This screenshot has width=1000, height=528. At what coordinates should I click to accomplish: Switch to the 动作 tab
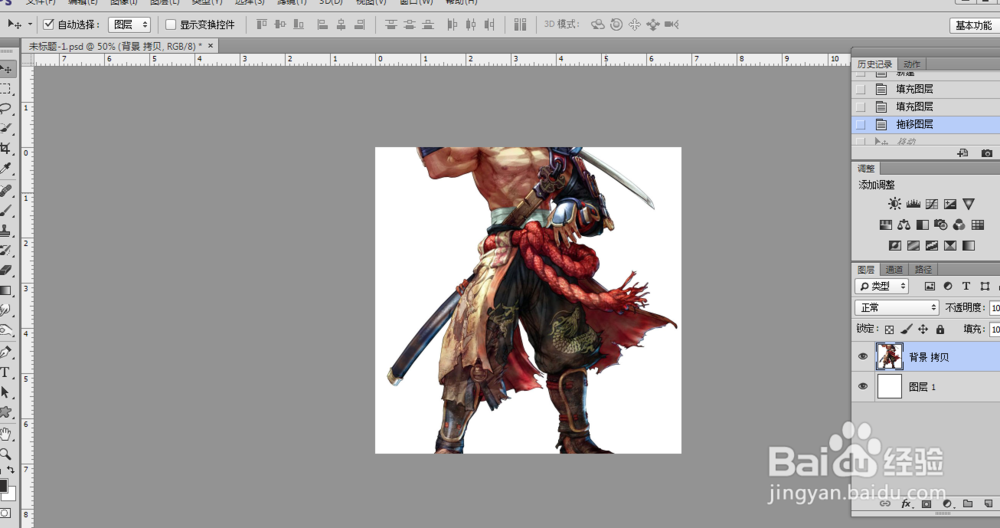[x=912, y=64]
